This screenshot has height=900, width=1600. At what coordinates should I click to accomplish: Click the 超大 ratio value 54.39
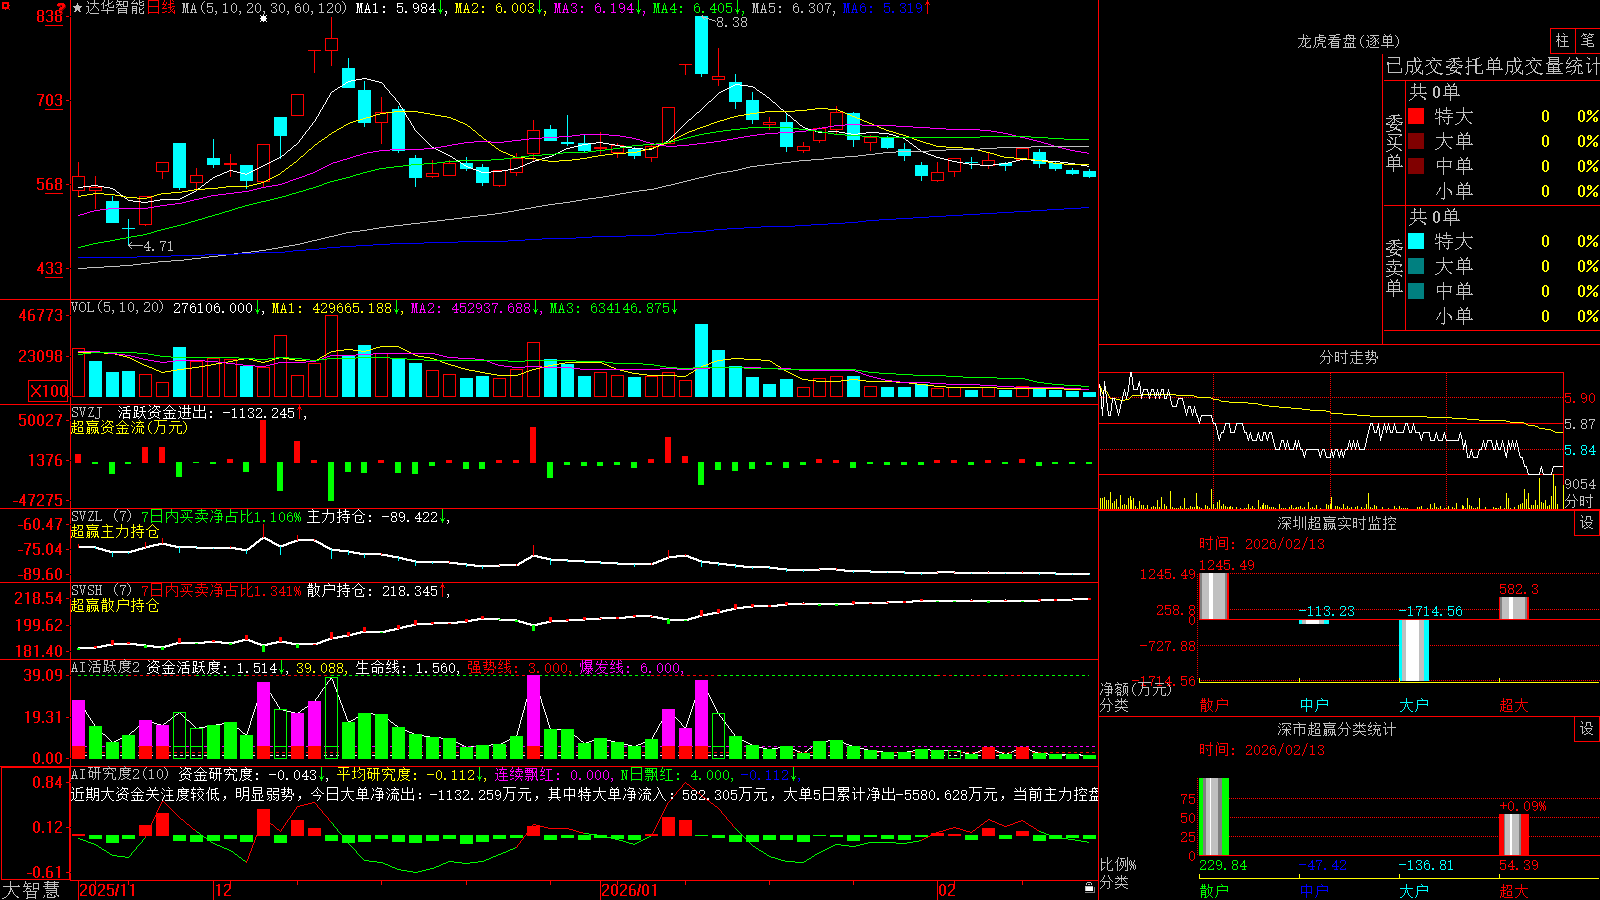tap(1519, 865)
